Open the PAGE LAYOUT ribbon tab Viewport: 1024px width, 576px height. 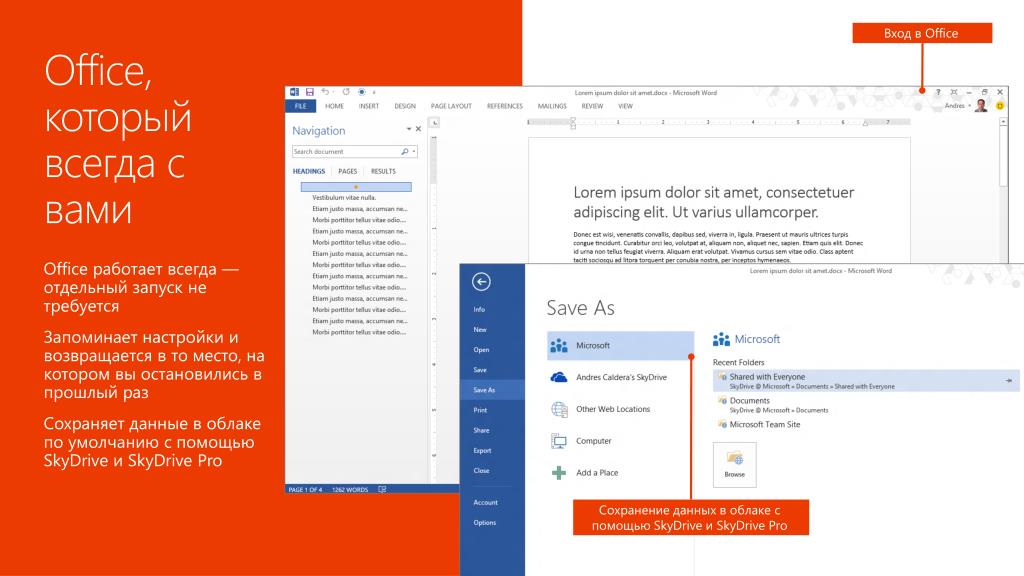pos(451,106)
